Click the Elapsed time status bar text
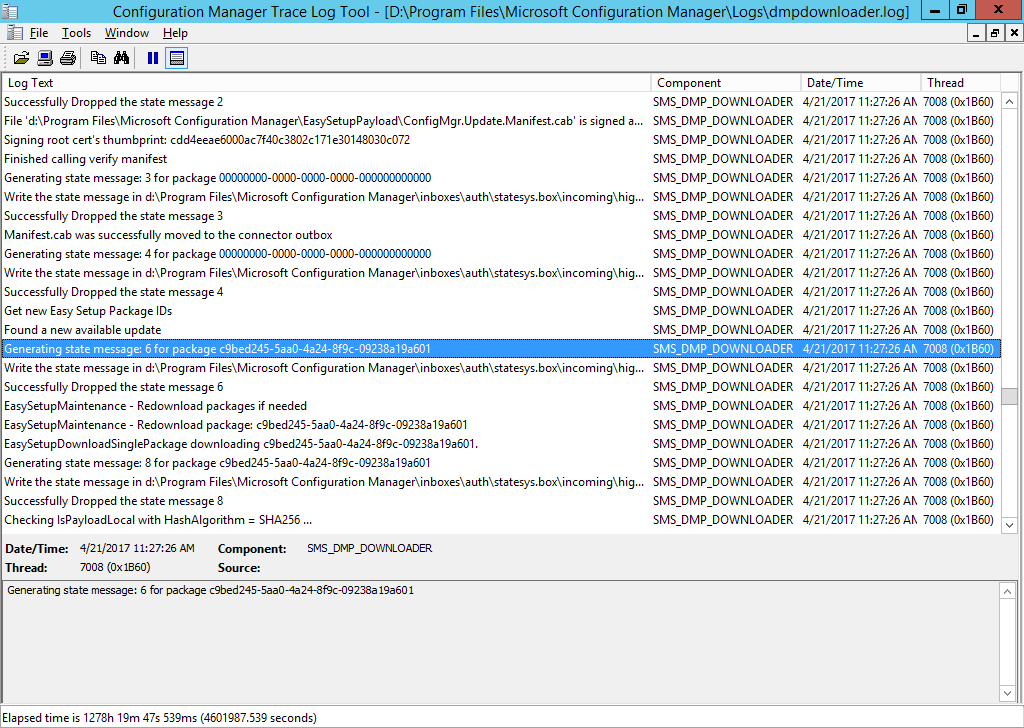The height and width of the screenshot is (728, 1024). pos(160,718)
